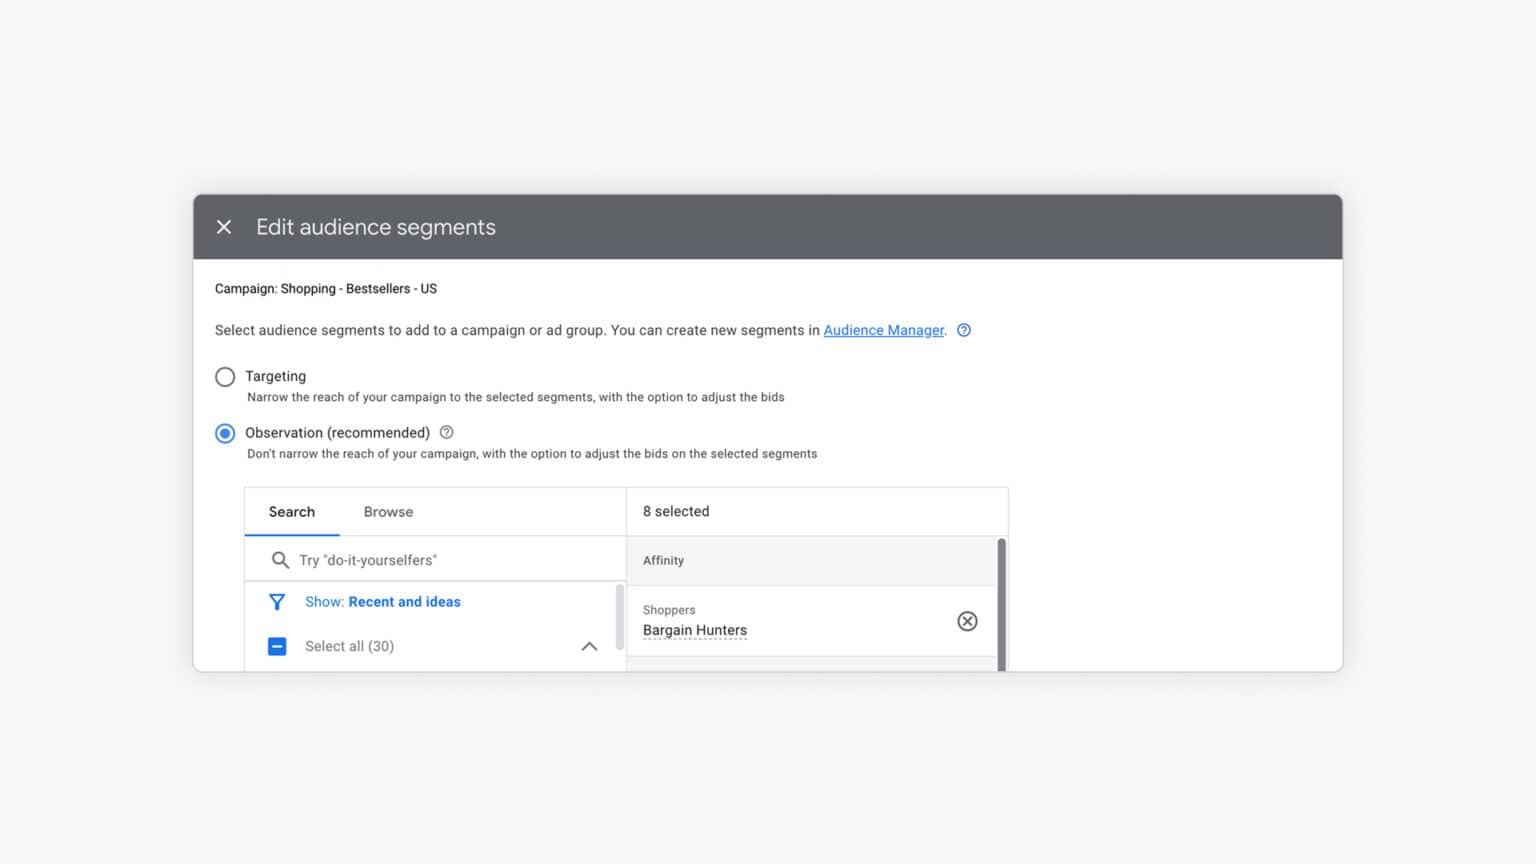
Task: Click the help icon beside Observation (recommended)
Action: click(x=446, y=431)
